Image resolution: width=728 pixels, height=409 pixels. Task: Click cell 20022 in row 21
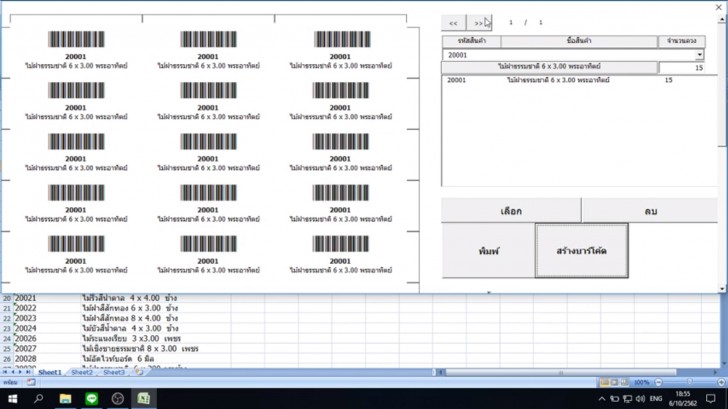46,308
